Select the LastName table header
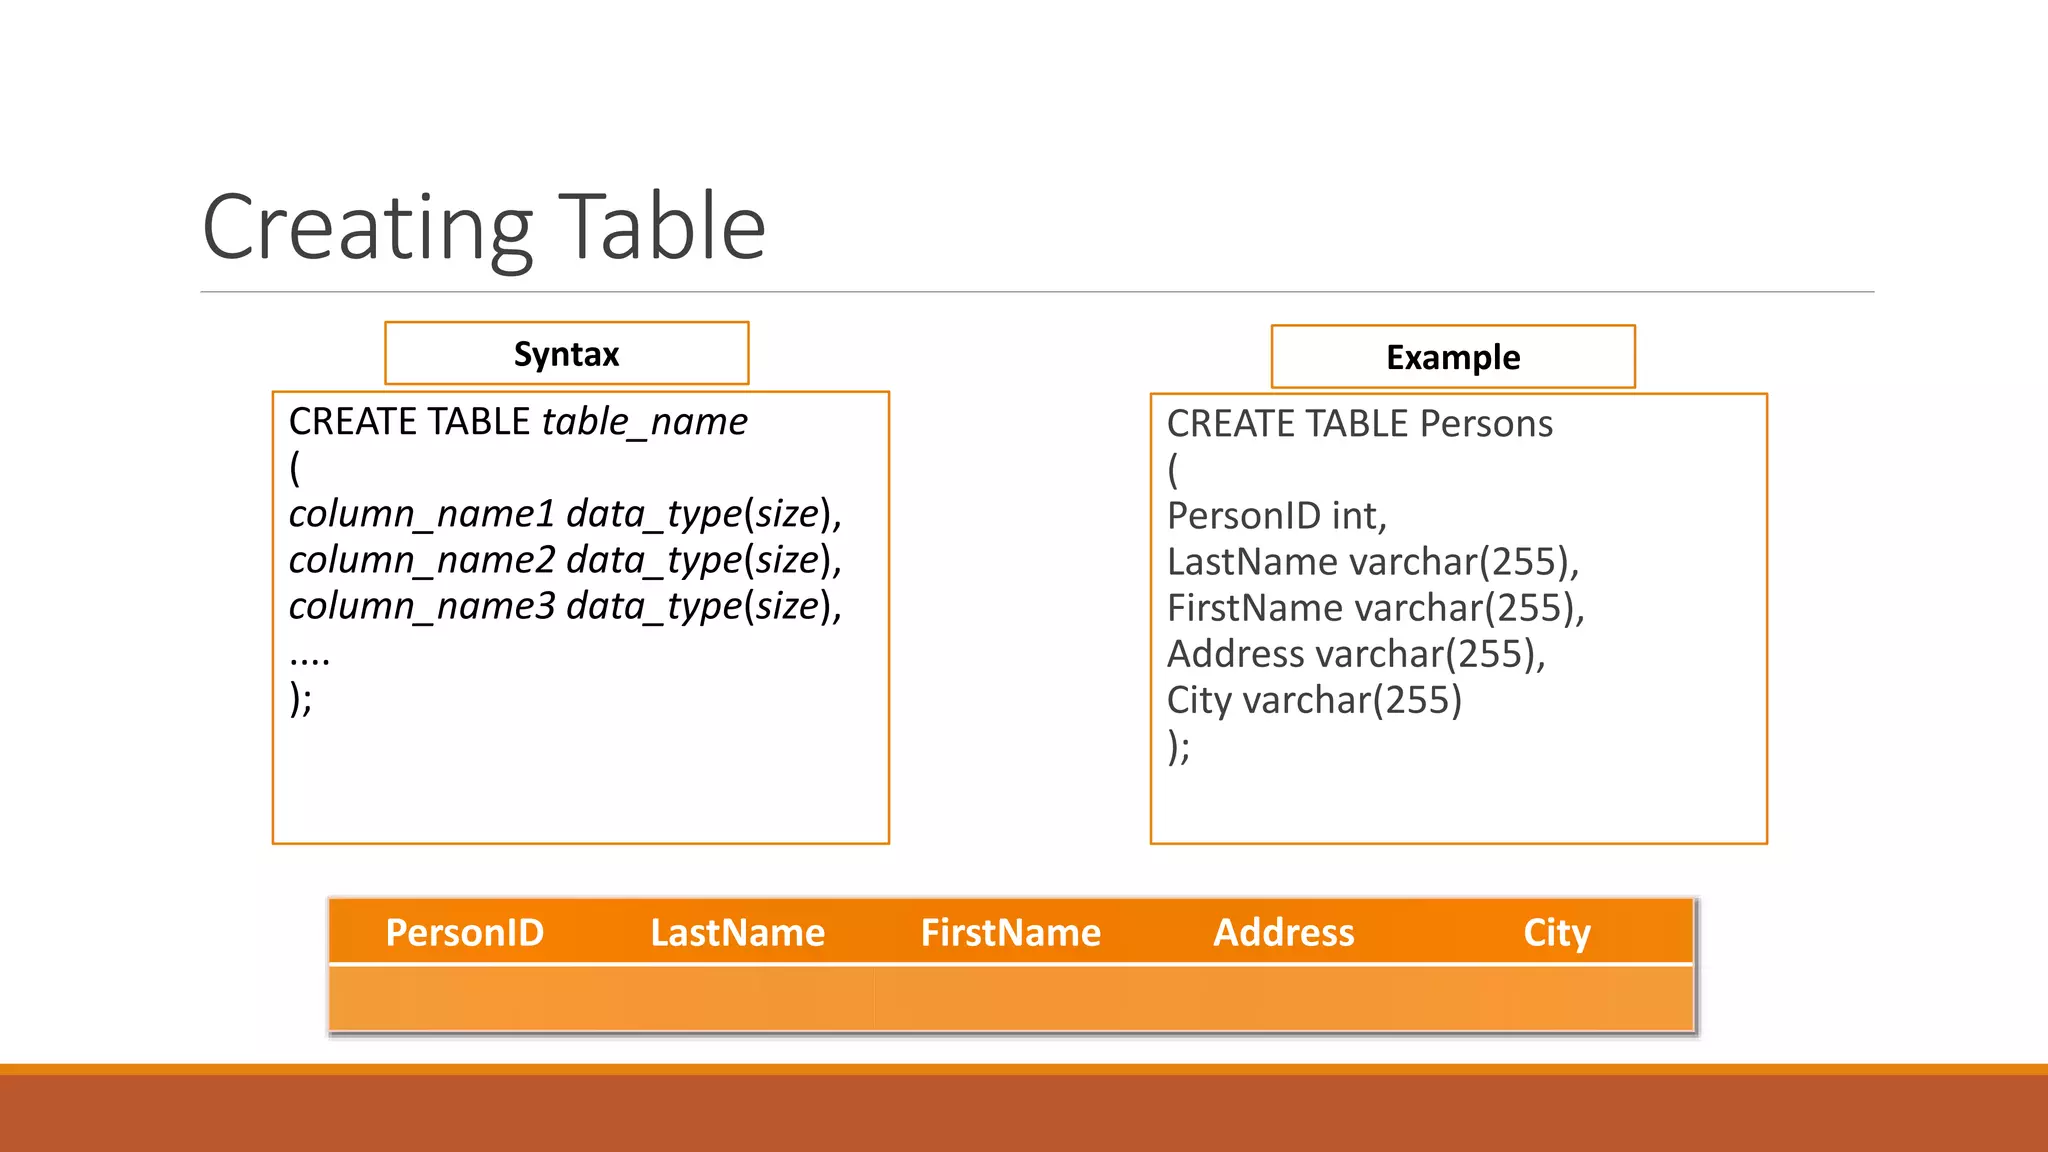This screenshot has width=2048, height=1152. [x=738, y=932]
